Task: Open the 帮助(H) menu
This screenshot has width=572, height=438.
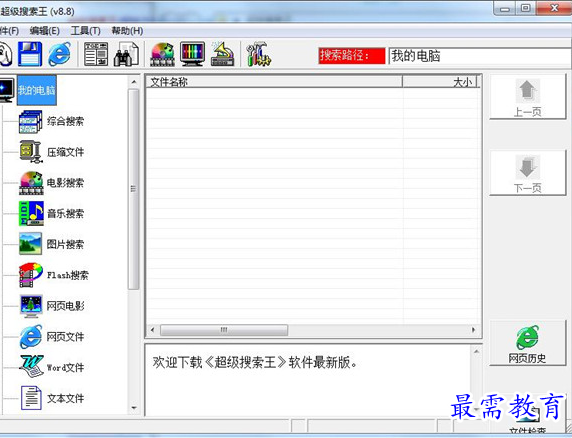Action: click(127, 31)
